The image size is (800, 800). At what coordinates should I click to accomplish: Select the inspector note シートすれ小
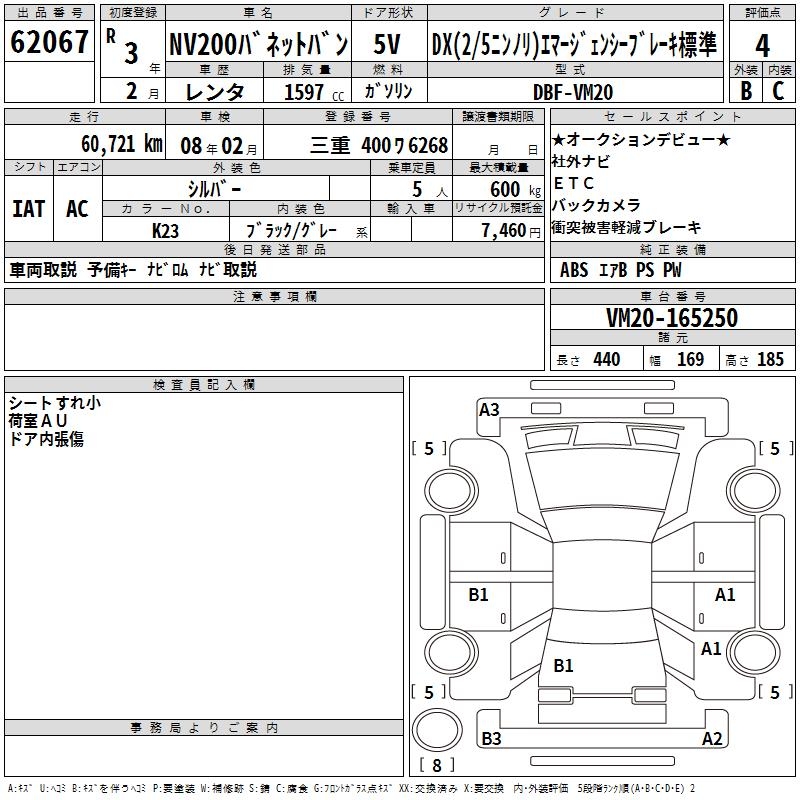pos(55,403)
